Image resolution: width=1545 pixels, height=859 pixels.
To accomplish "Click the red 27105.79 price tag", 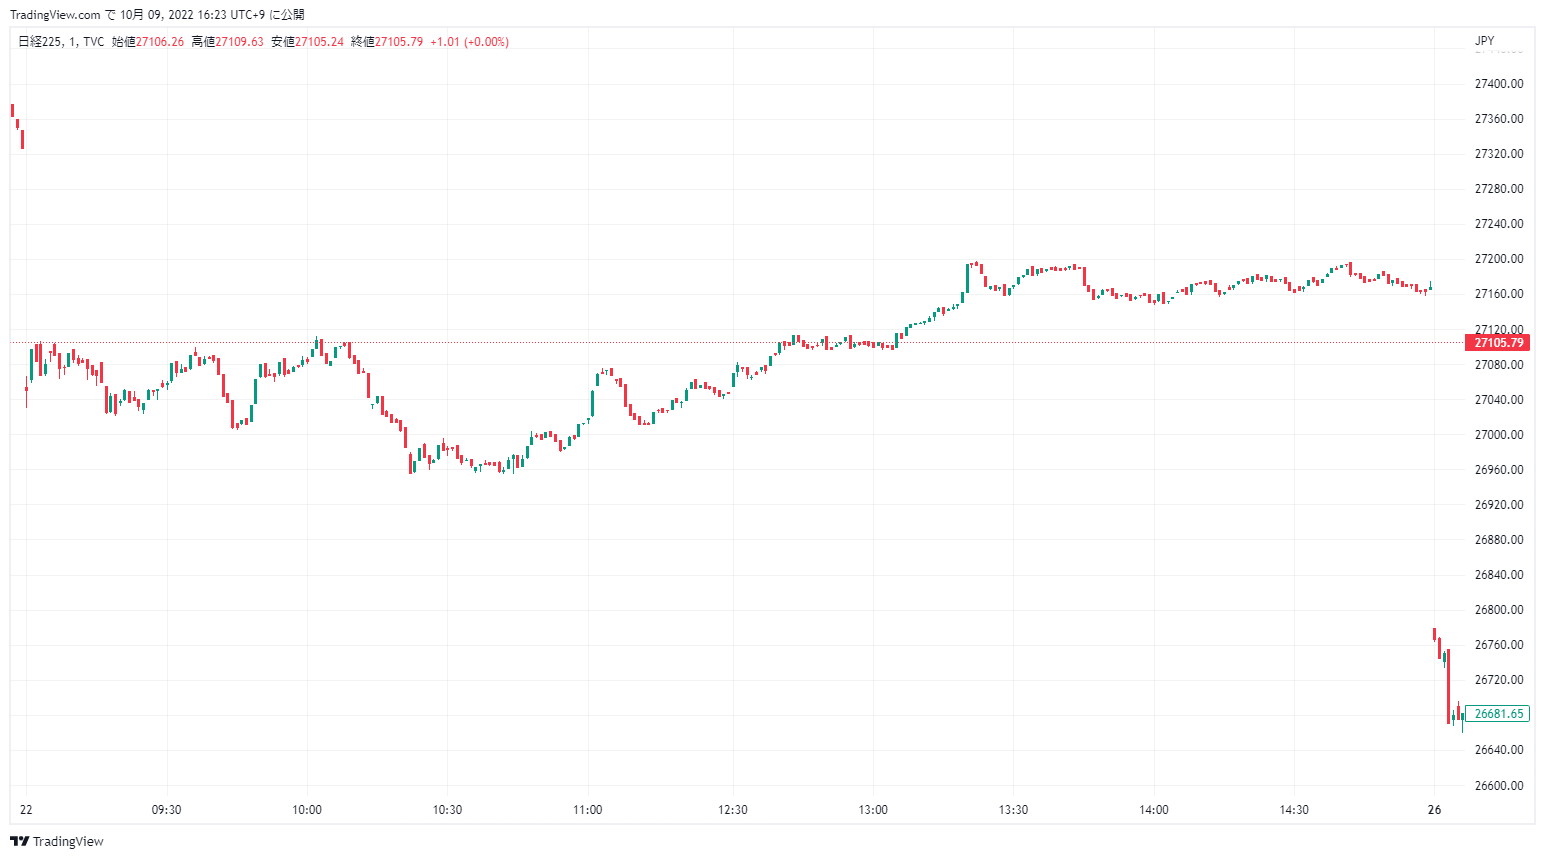I will [x=1498, y=343].
